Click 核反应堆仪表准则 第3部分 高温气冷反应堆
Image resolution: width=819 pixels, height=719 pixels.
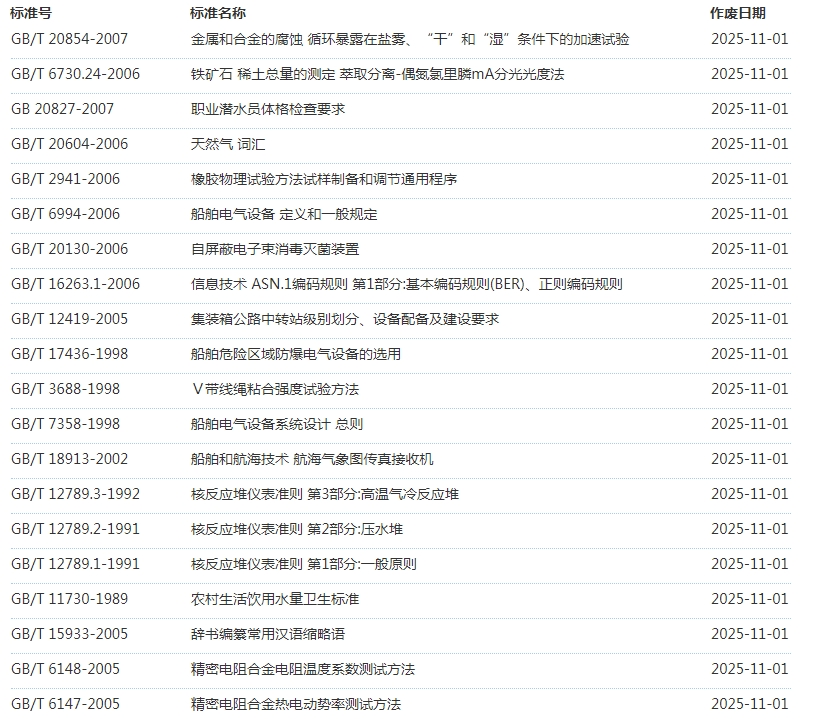click(324, 494)
